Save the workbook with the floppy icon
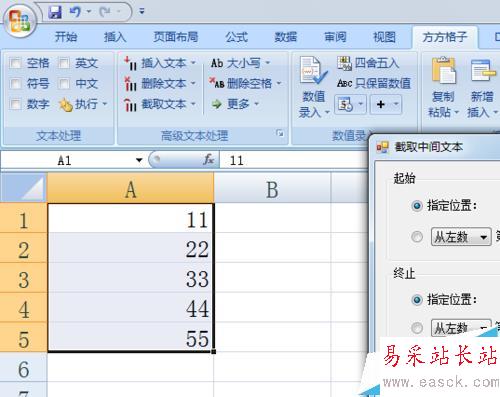 point(55,12)
